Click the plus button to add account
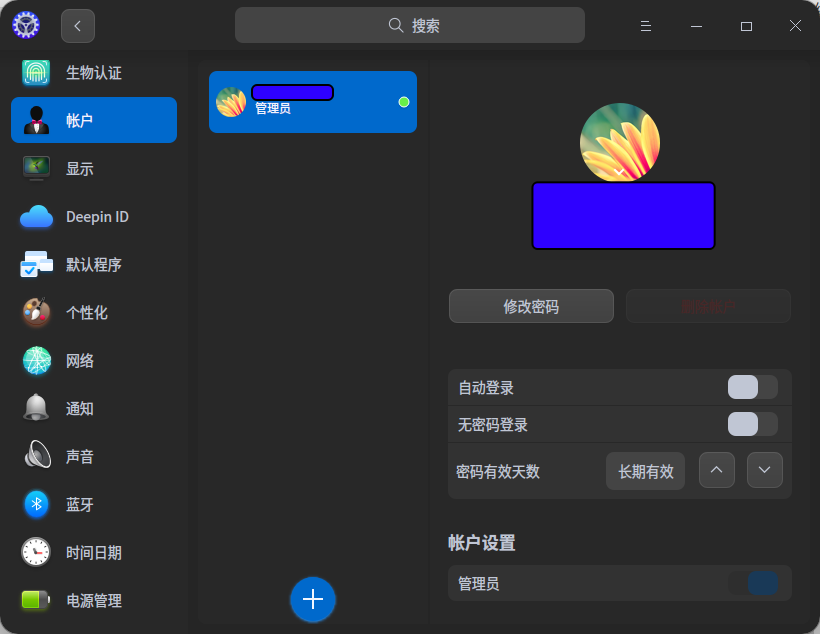 coord(313,600)
